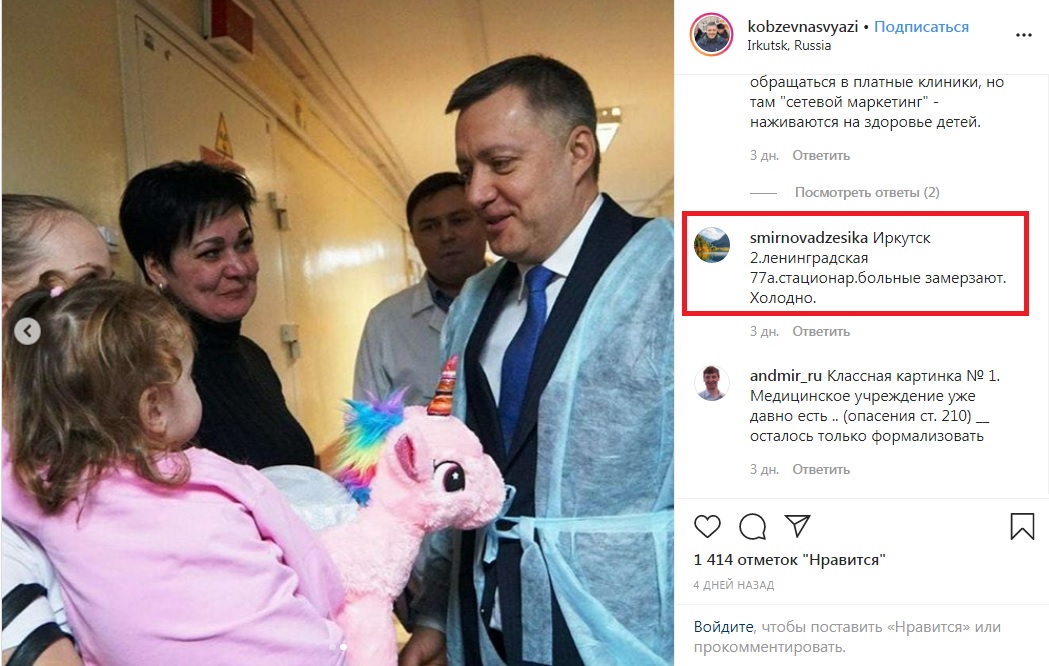1049x666 pixels.
Task: Open kobzevnasvyazi profile picture
Action: (711, 34)
